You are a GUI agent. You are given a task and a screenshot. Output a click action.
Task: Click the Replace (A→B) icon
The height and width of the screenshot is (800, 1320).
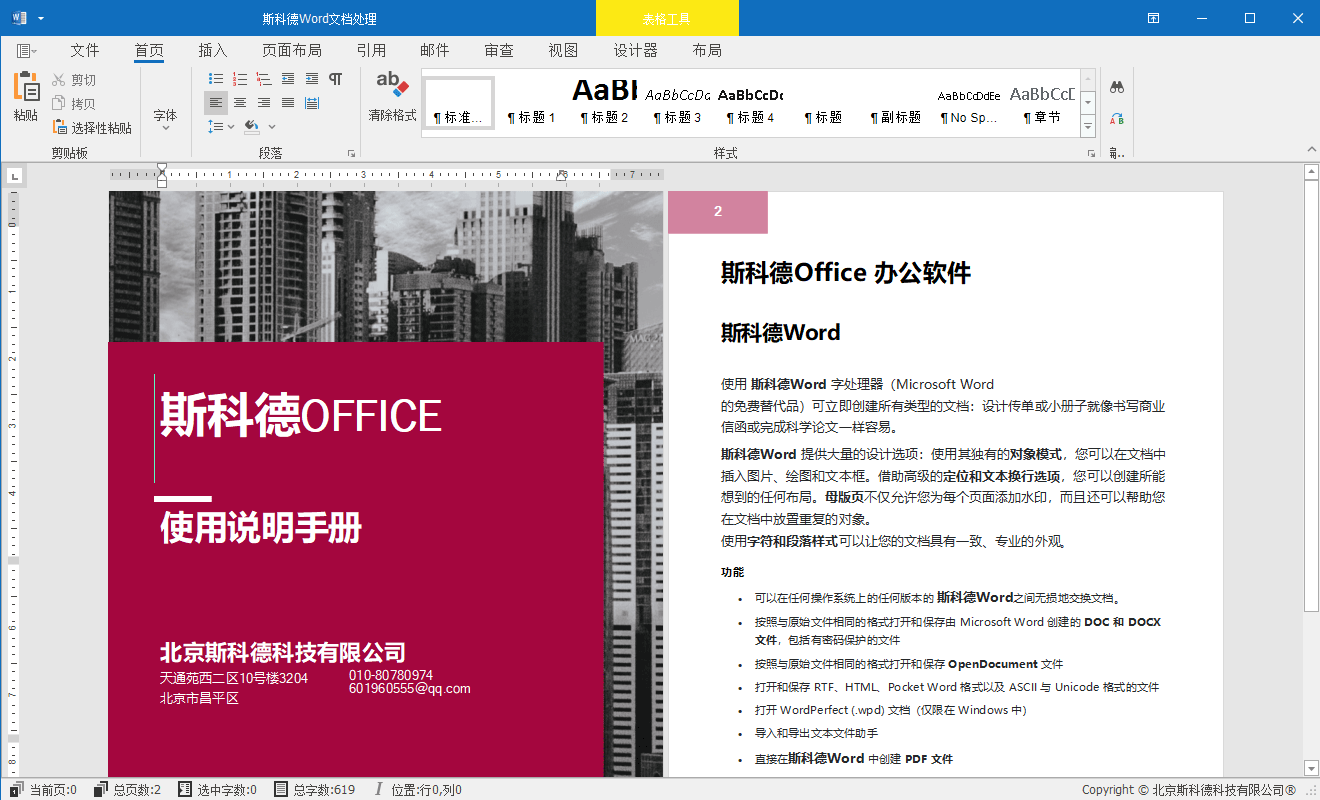click(x=1117, y=118)
